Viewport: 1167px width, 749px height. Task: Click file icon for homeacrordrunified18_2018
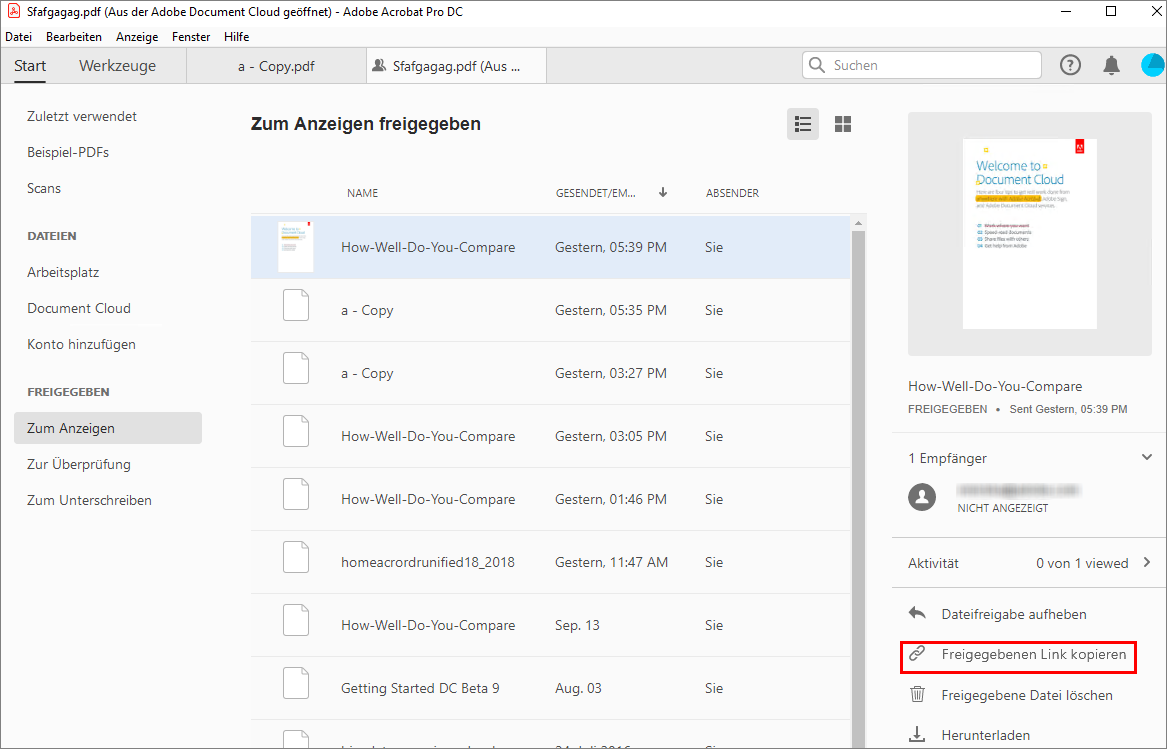click(x=295, y=558)
